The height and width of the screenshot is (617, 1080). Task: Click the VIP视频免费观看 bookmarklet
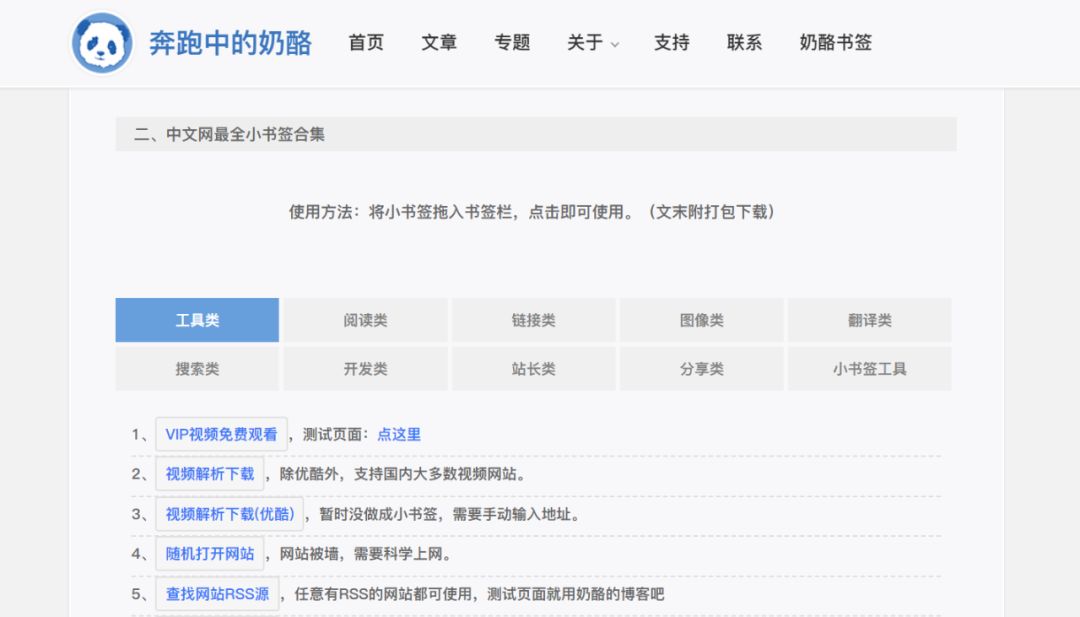[222, 434]
